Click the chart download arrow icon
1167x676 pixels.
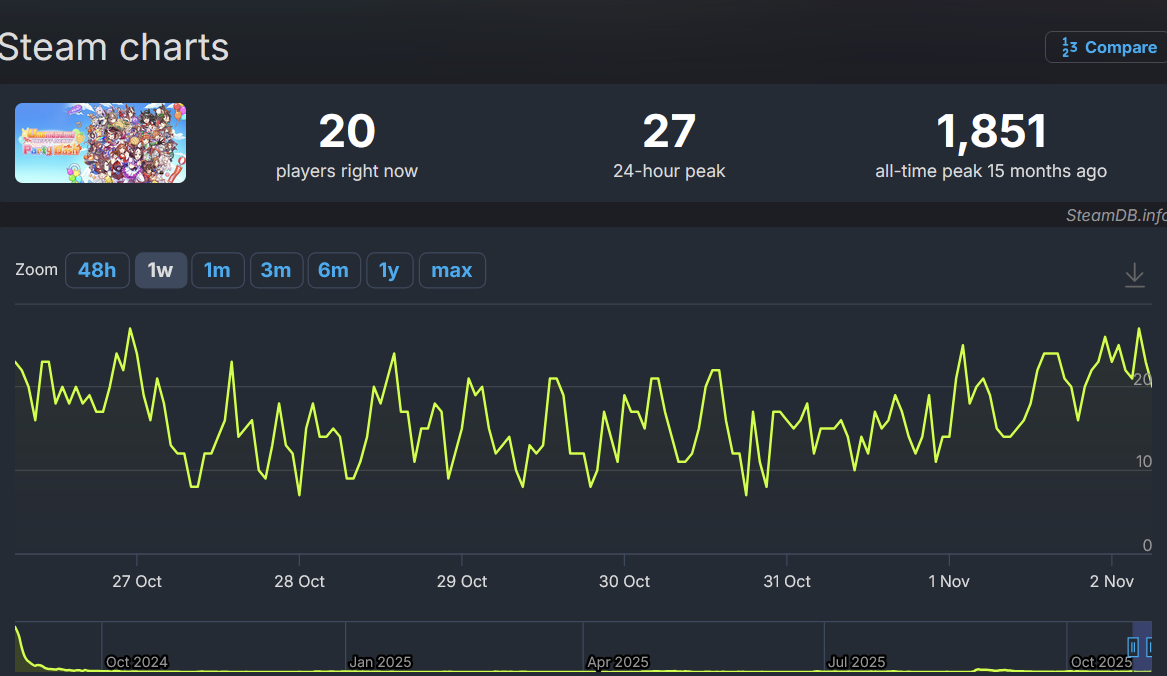(1134, 275)
